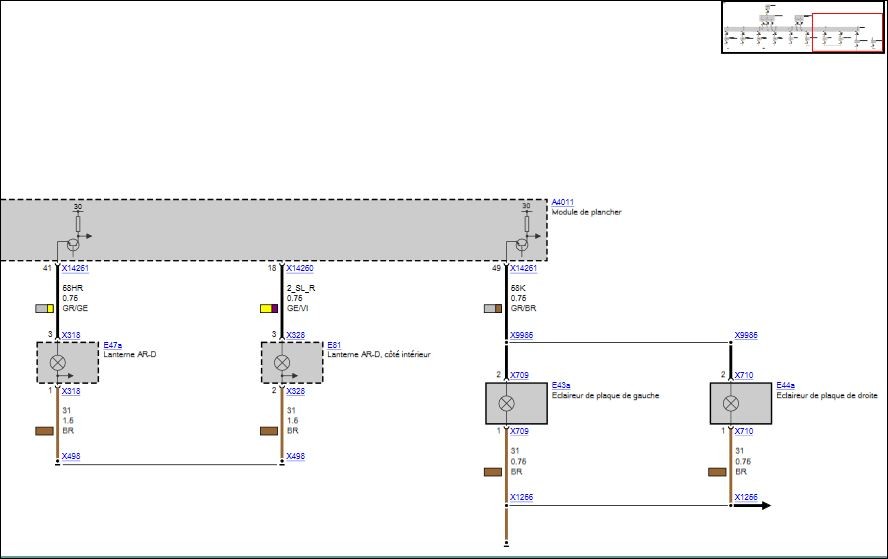This screenshot has width=888, height=559.
Task: Open the X709 link at pin 2
Action: coord(519,375)
